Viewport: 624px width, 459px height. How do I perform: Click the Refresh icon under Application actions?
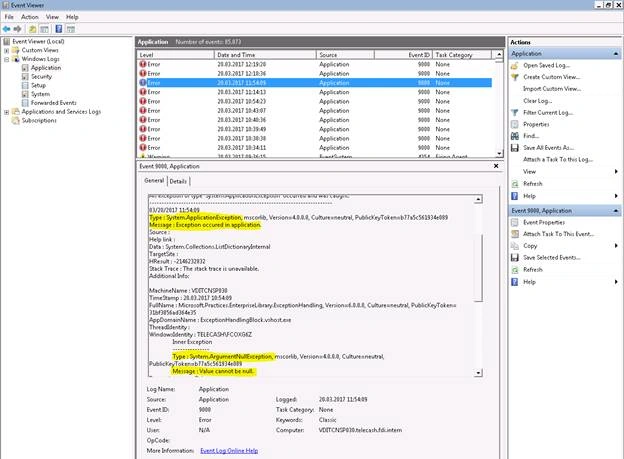[x=515, y=184]
